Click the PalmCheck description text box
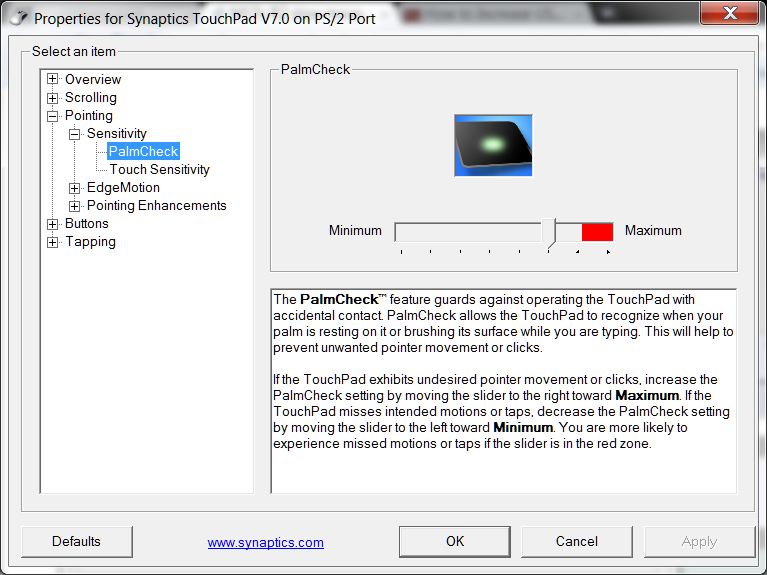Screen dimensions: 767x575 (504, 391)
